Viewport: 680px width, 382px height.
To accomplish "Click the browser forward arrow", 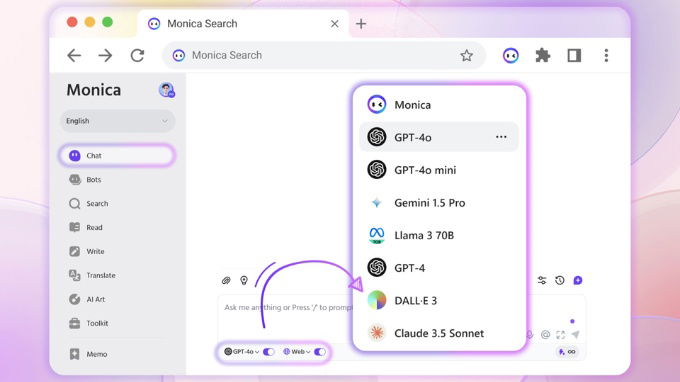I will tap(105, 56).
